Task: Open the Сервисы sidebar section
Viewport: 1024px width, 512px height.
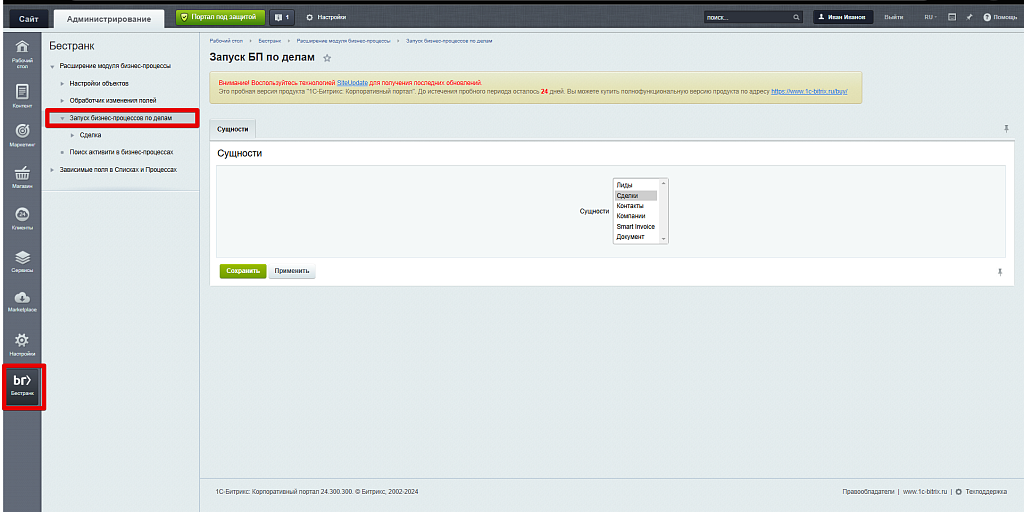Action: [x=22, y=261]
